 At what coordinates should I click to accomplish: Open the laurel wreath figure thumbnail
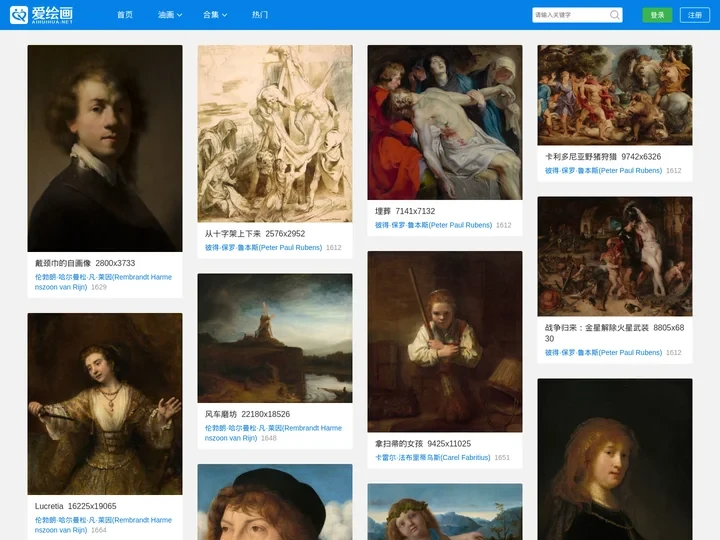(x=445, y=512)
